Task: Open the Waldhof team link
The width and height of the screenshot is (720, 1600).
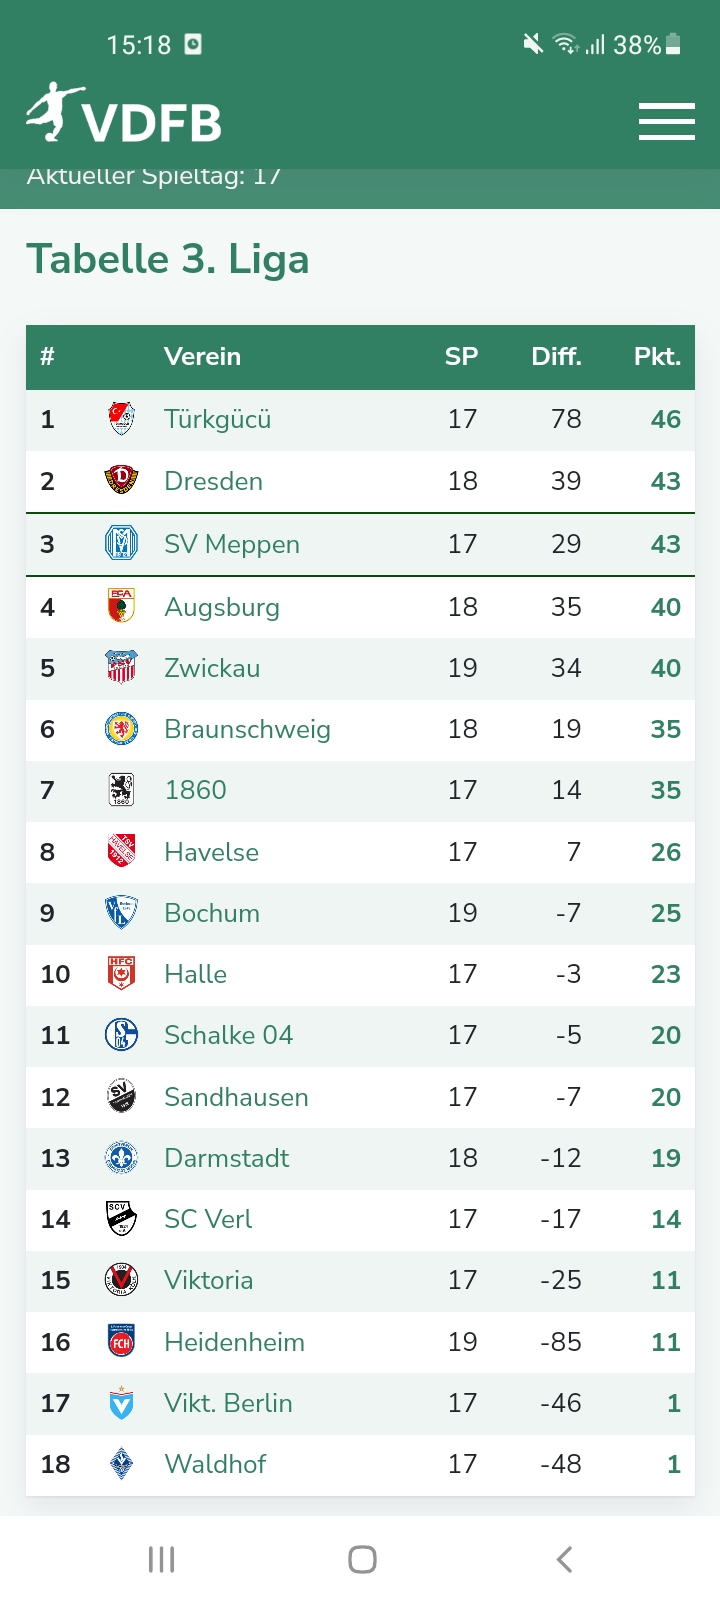Action: [x=215, y=1464]
